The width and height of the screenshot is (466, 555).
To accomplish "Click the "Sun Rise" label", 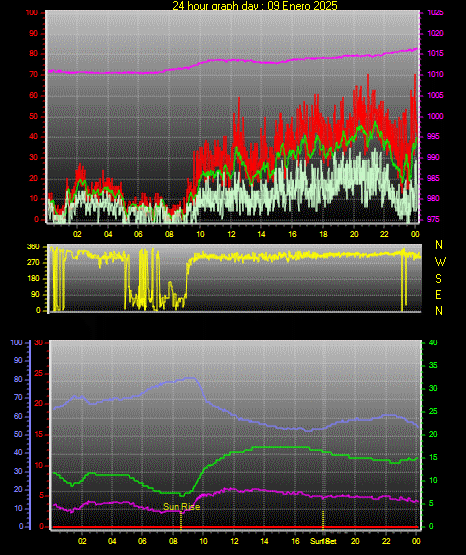I will 182,507.
